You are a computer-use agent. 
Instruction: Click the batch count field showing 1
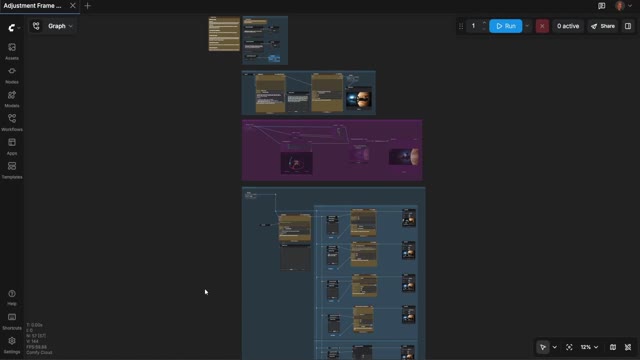[x=473, y=26]
